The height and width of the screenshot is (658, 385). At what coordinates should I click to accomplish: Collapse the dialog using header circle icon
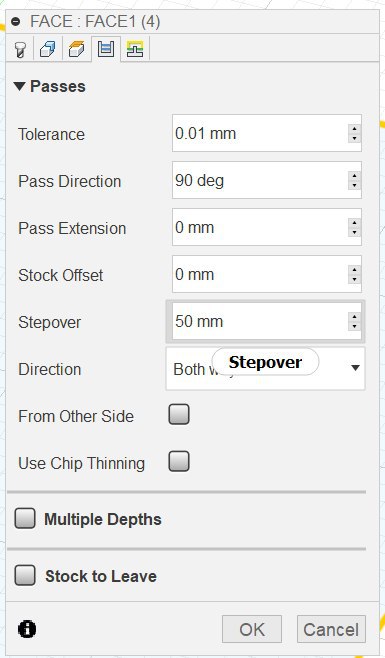pyautogui.click(x=16, y=22)
